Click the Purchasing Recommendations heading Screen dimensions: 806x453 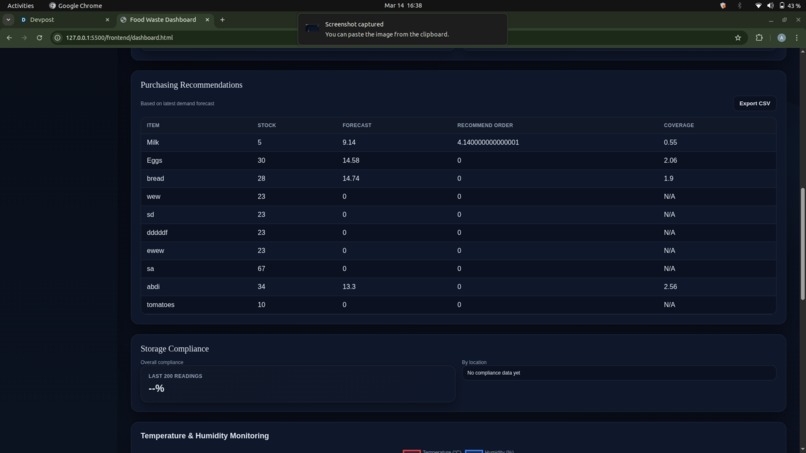point(191,85)
